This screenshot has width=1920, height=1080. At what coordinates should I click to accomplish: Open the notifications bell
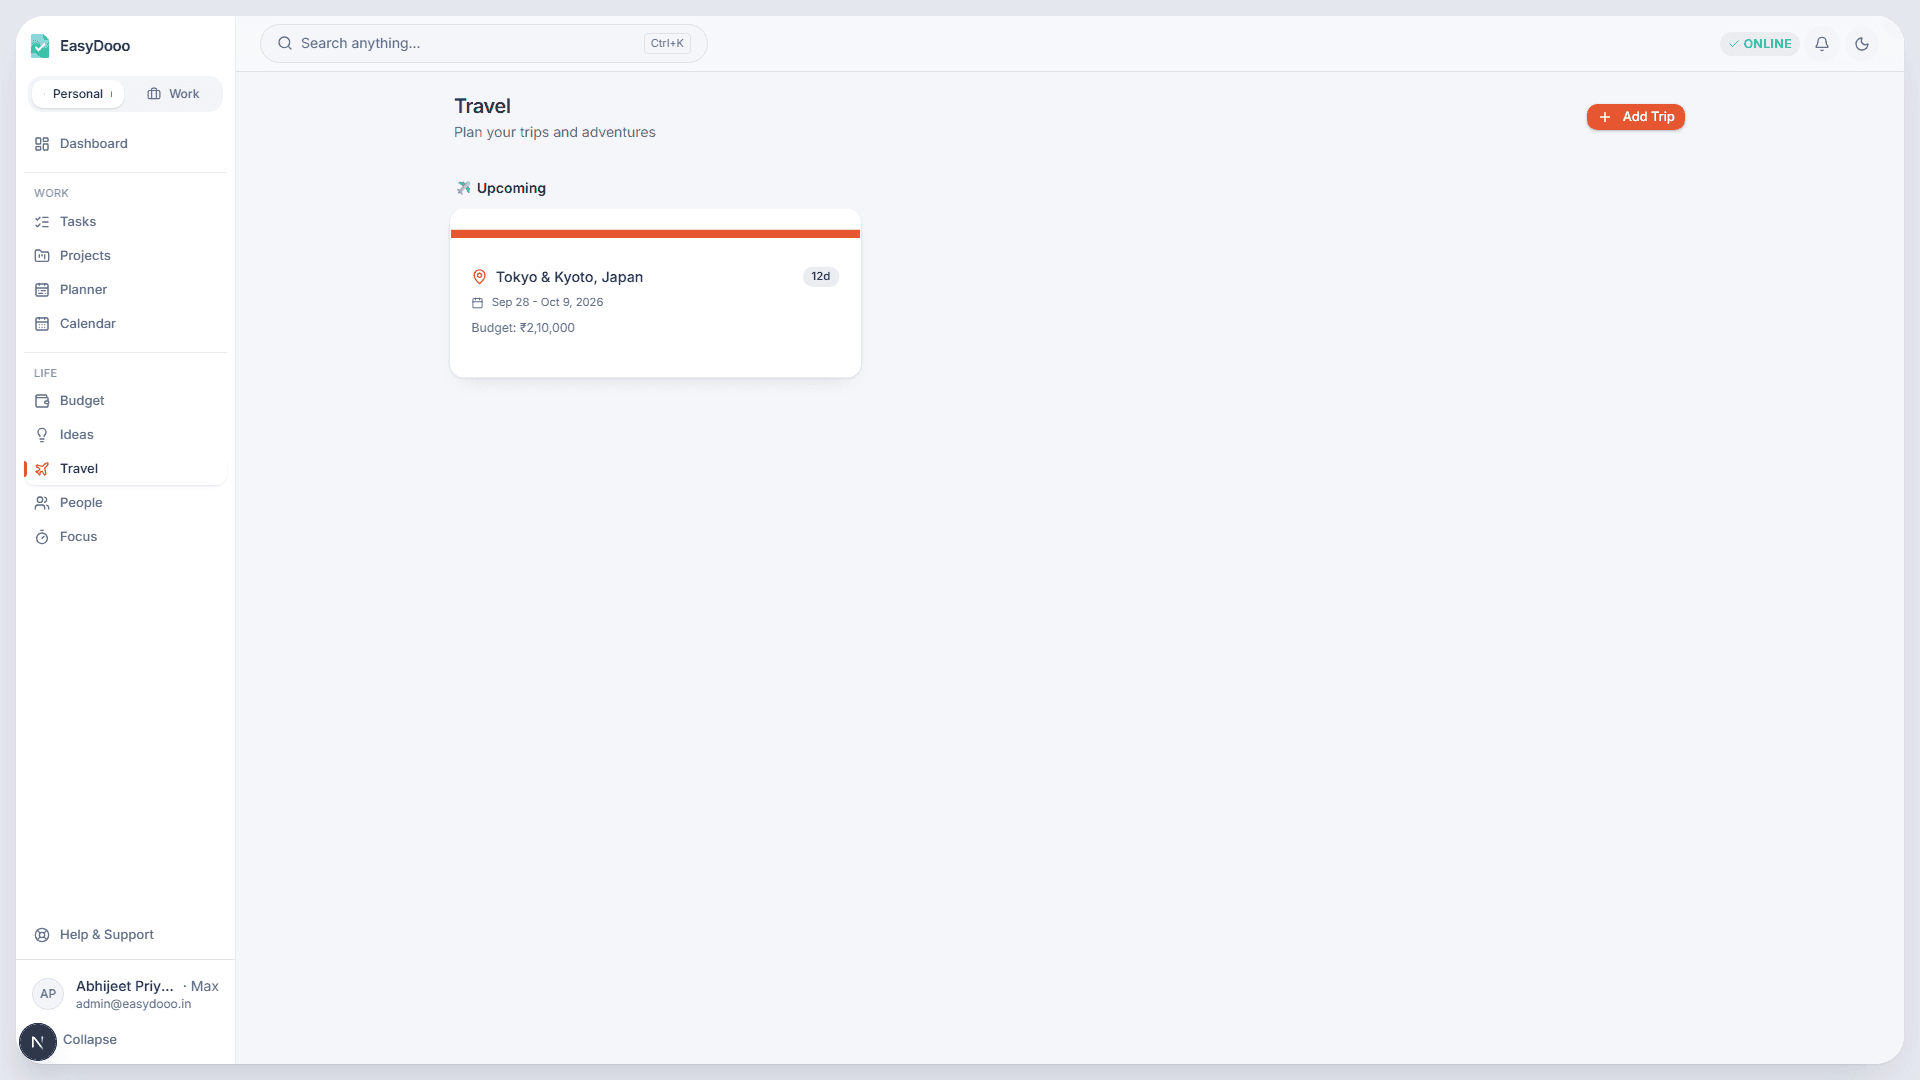coord(1822,44)
